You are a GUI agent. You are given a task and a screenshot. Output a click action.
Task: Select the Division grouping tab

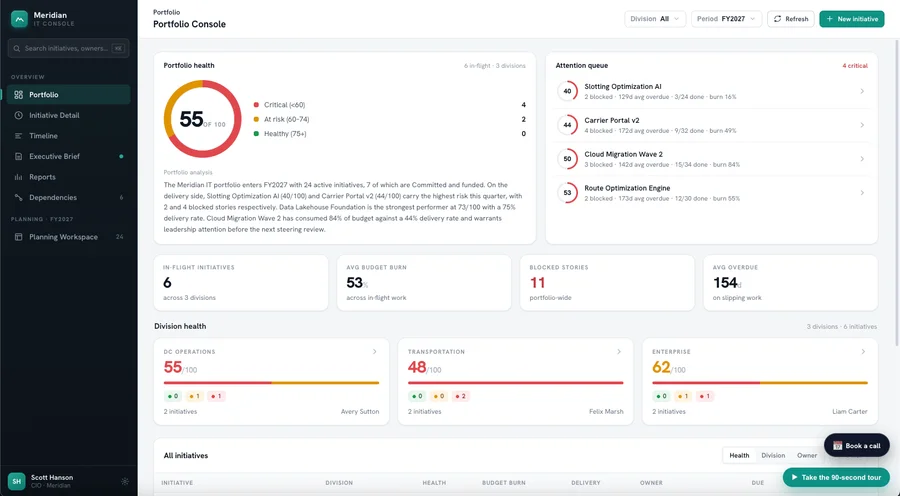pyautogui.click(x=773, y=455)
